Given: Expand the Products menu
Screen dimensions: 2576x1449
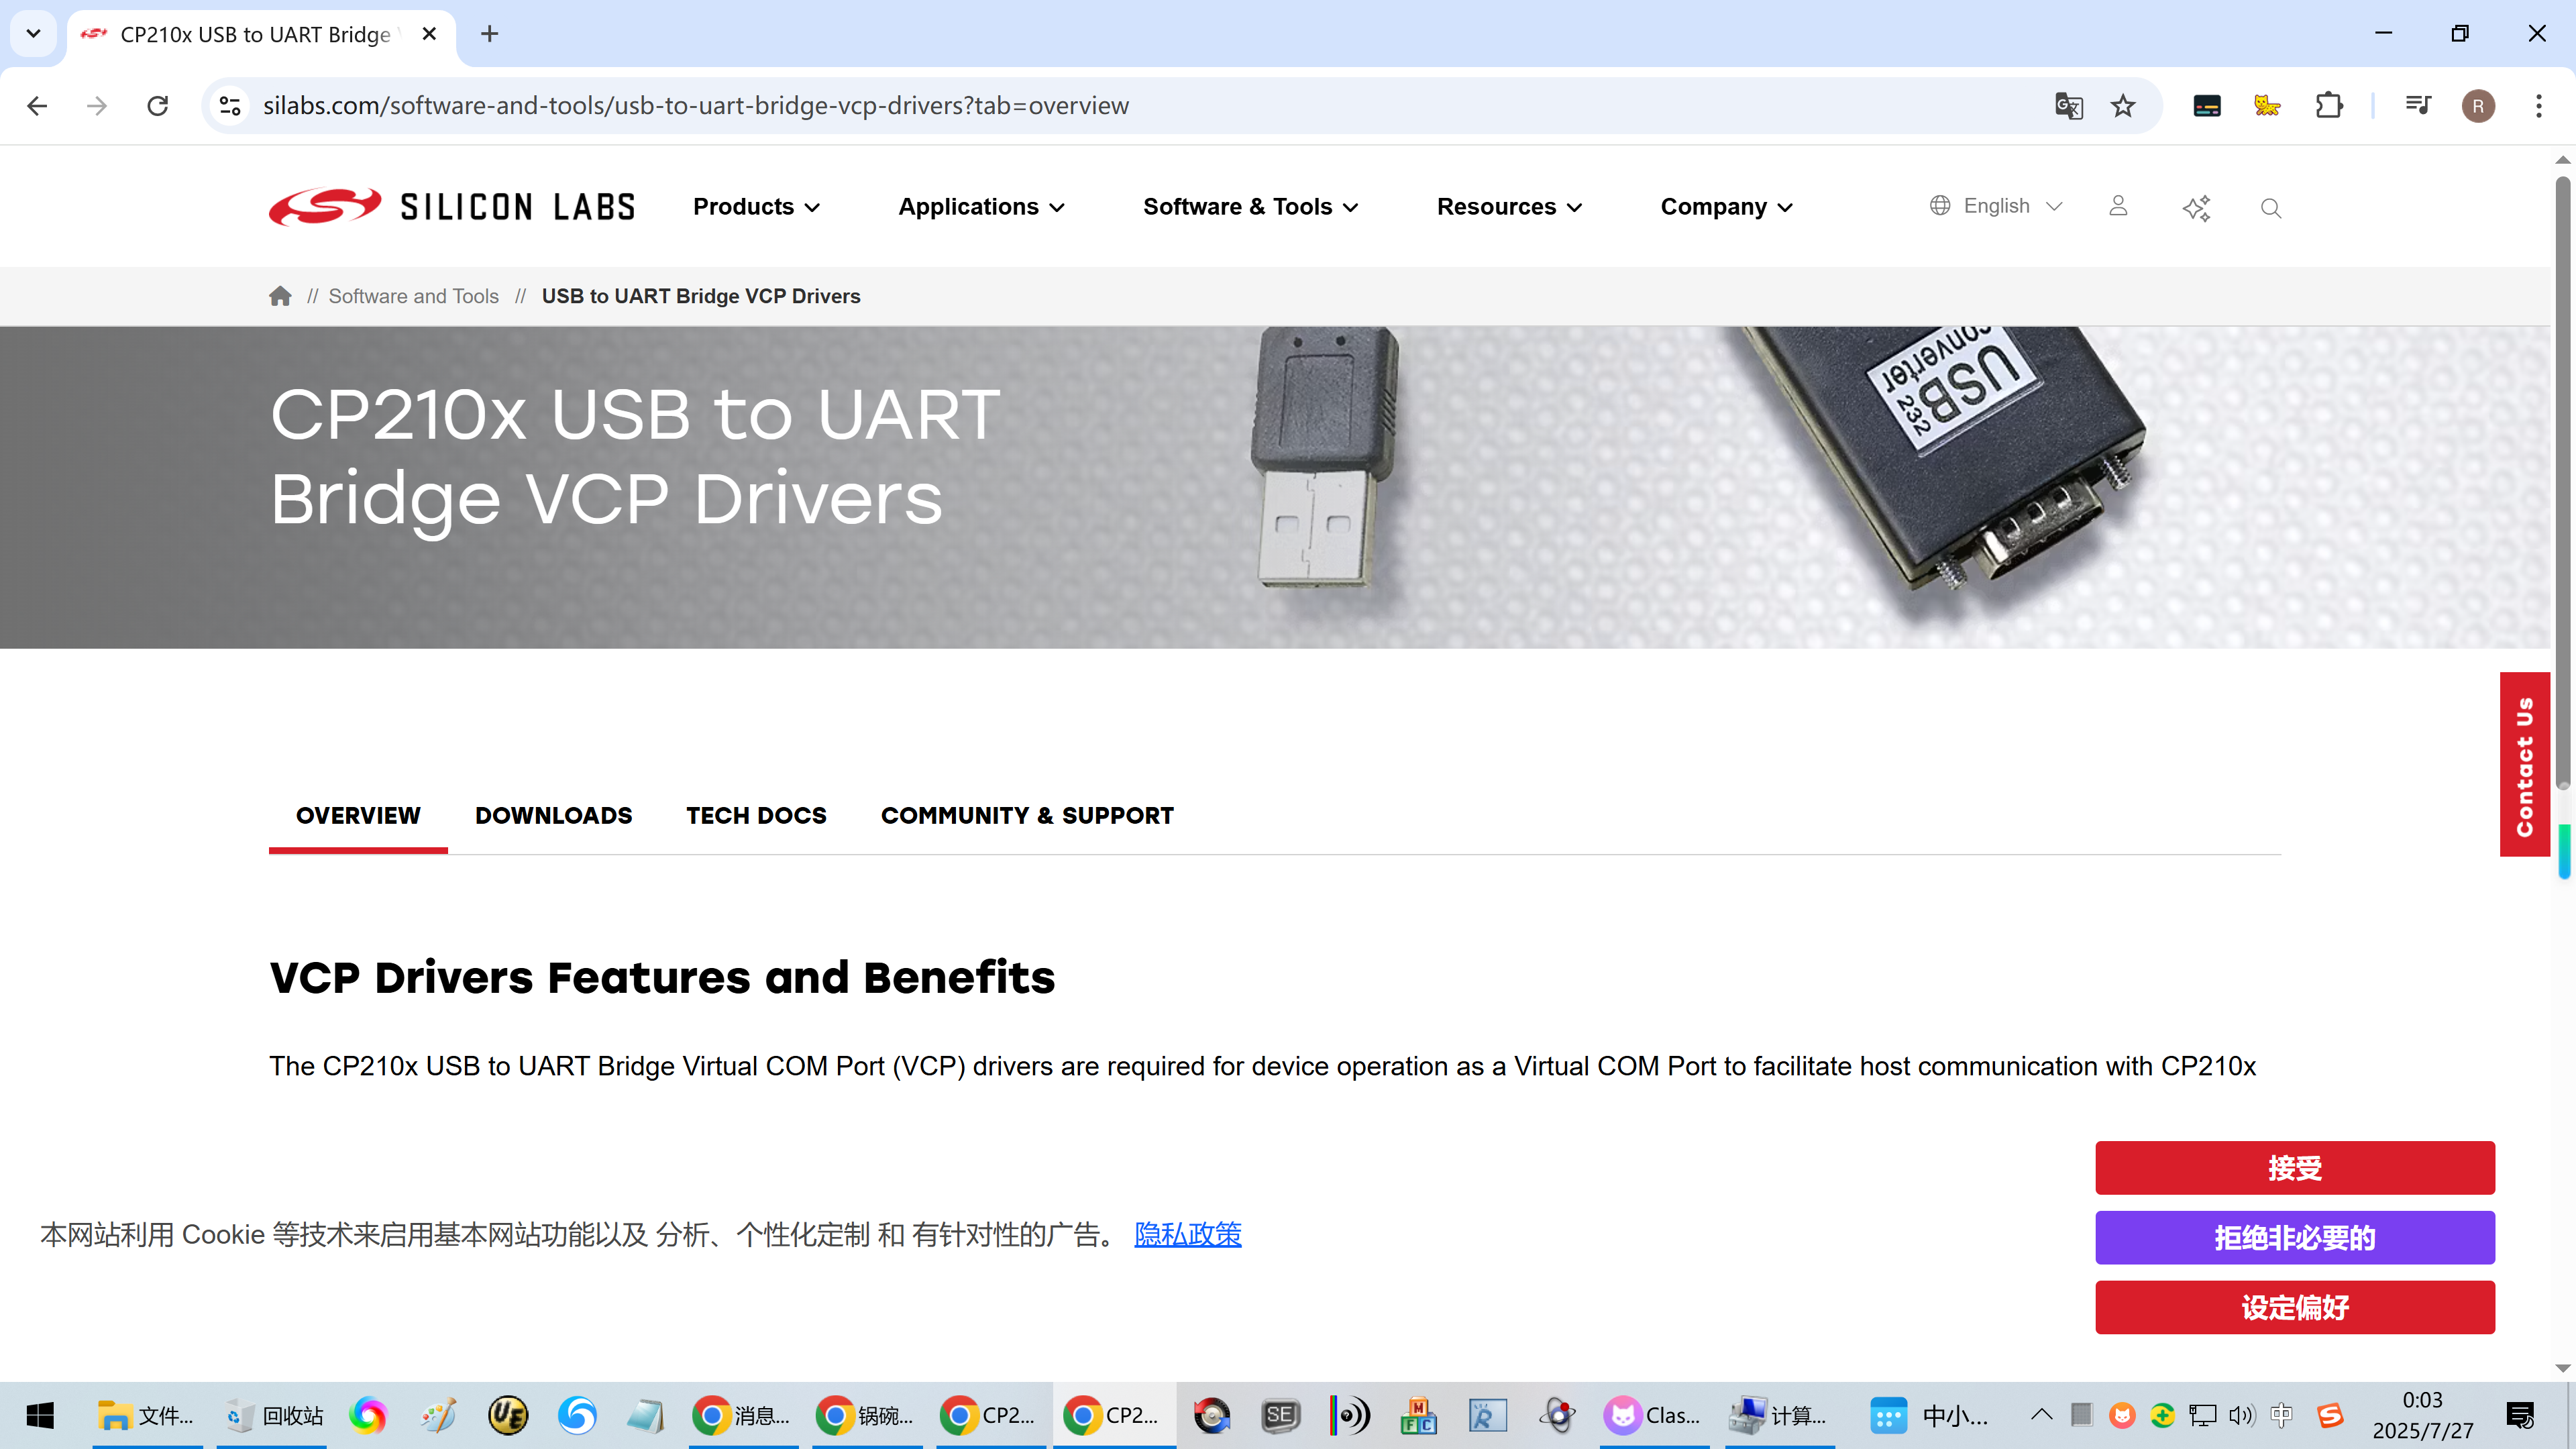Looking at the screenshot, I should (756, 207).
